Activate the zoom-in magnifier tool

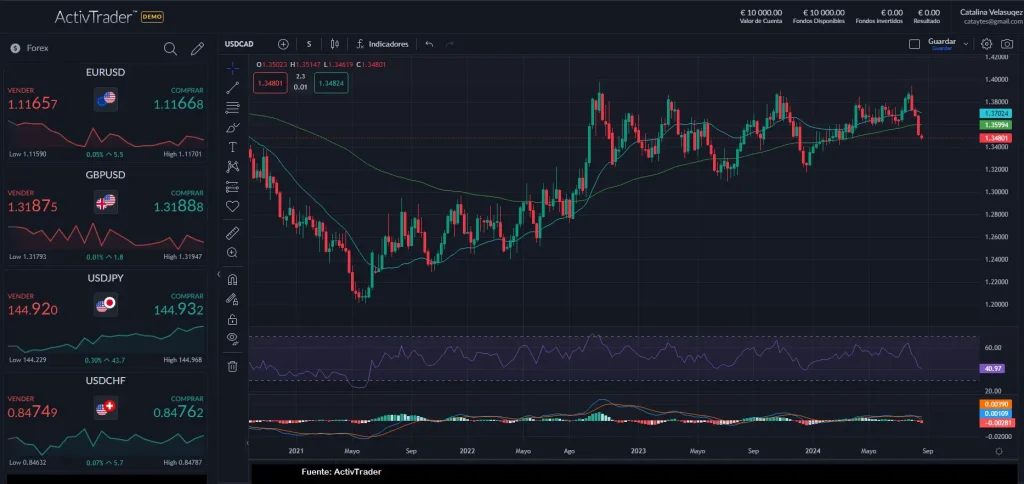point(233,253)
